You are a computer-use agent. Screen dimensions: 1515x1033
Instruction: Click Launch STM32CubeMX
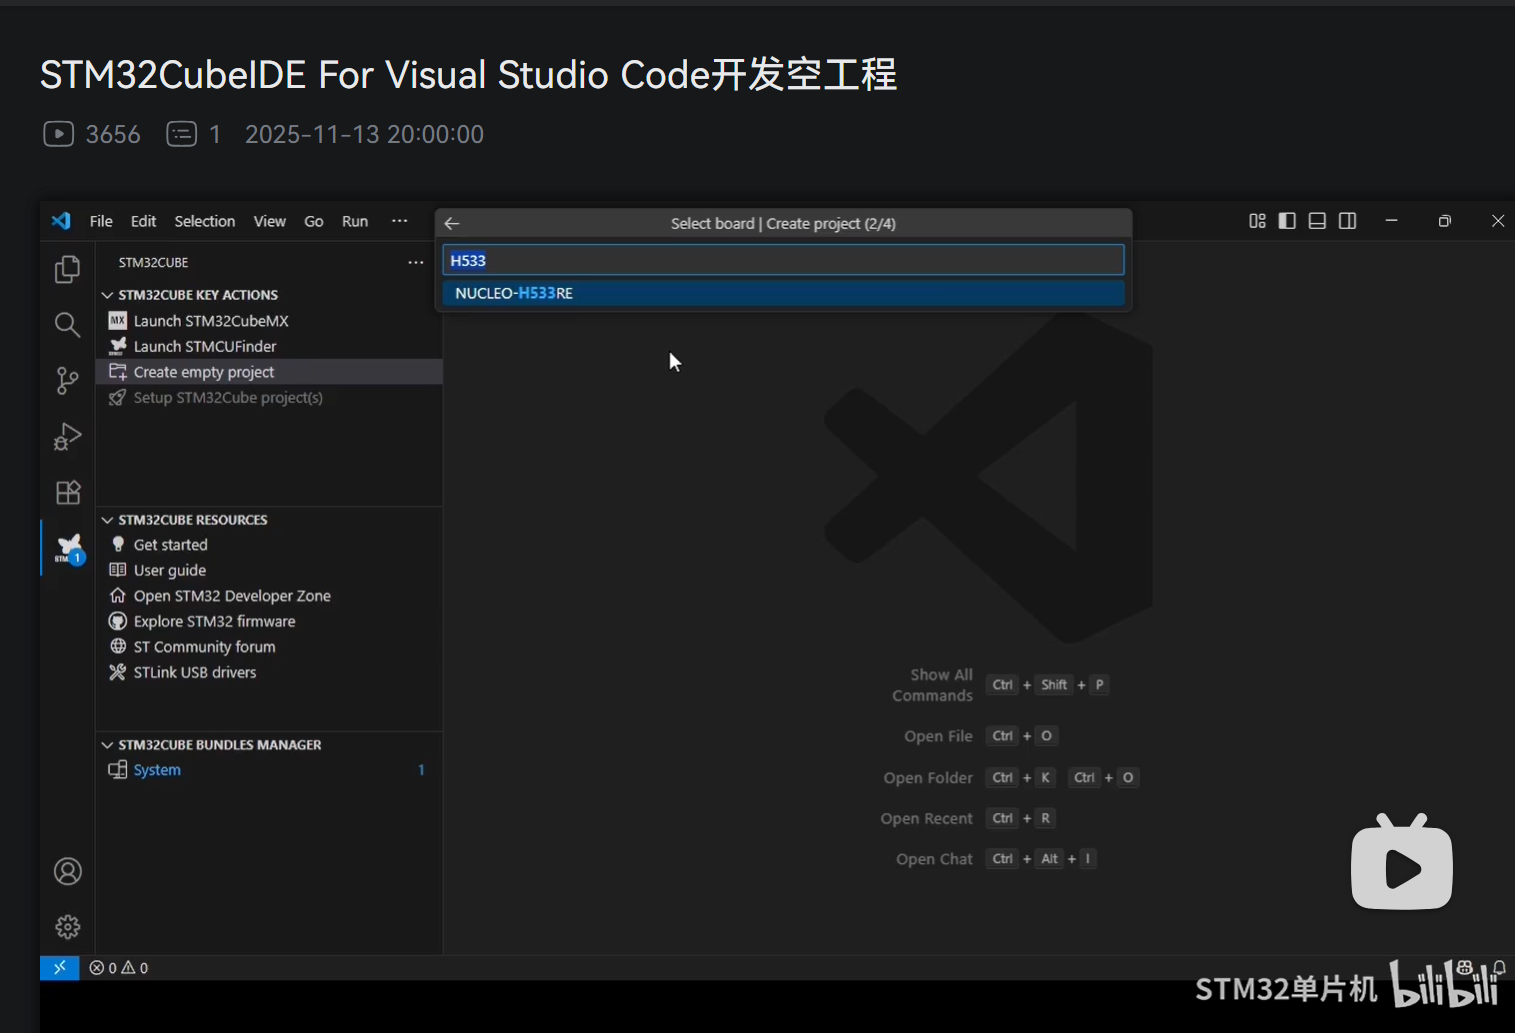point(211,321)
